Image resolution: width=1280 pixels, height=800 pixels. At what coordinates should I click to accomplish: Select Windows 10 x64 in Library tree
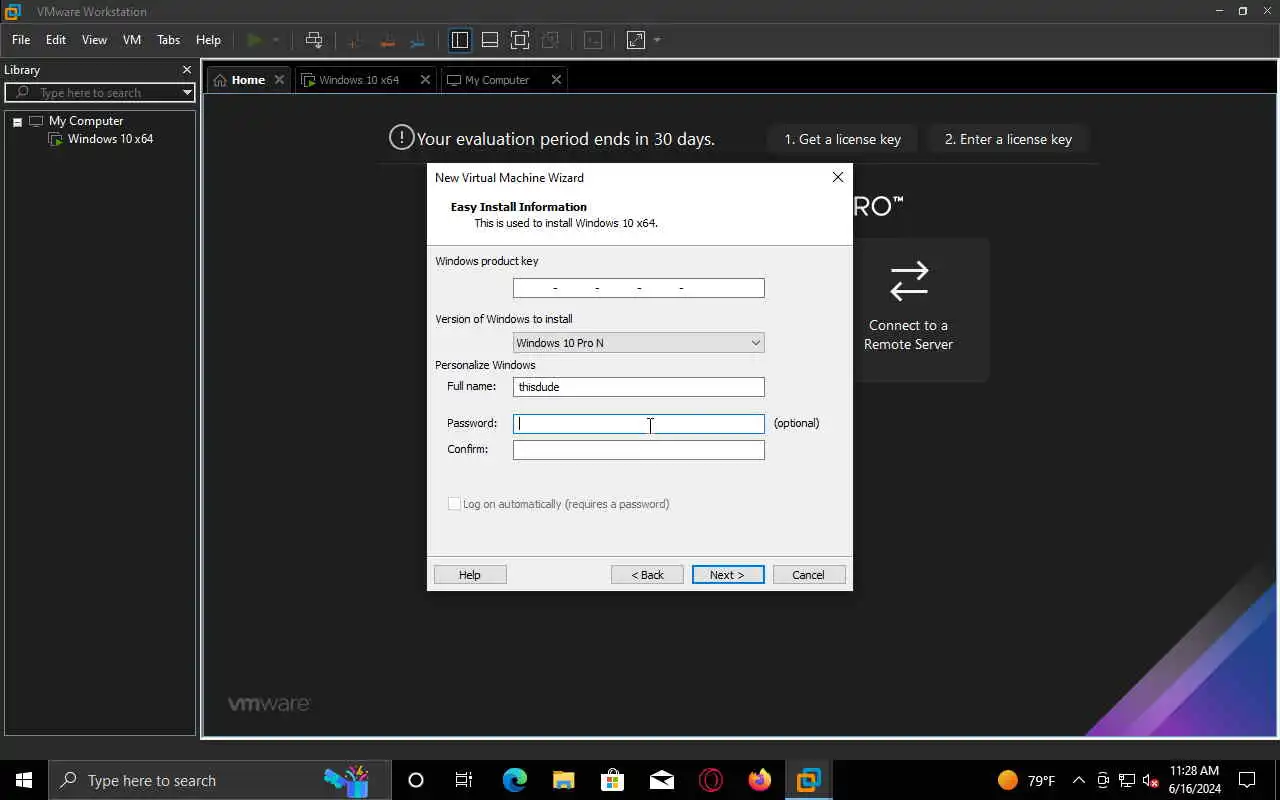pyautogui.click(x=110, y=139)
